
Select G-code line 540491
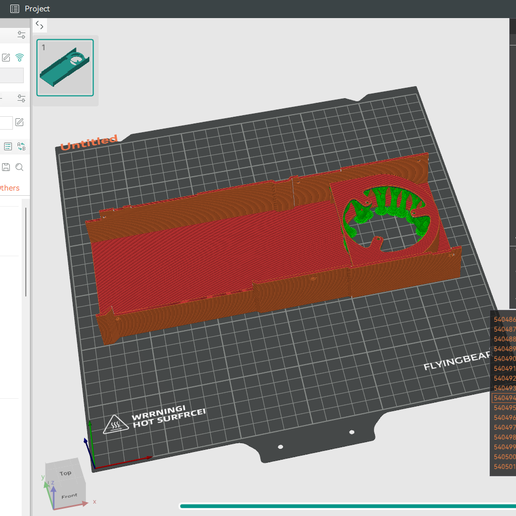(504, 369)
